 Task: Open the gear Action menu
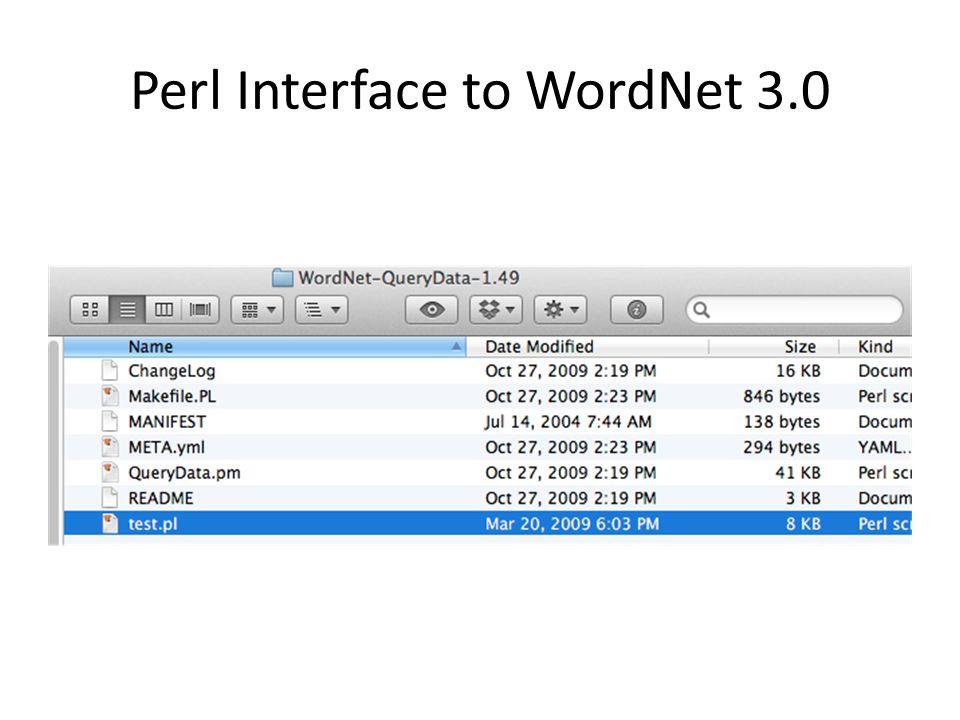click(x=561, y=310)
